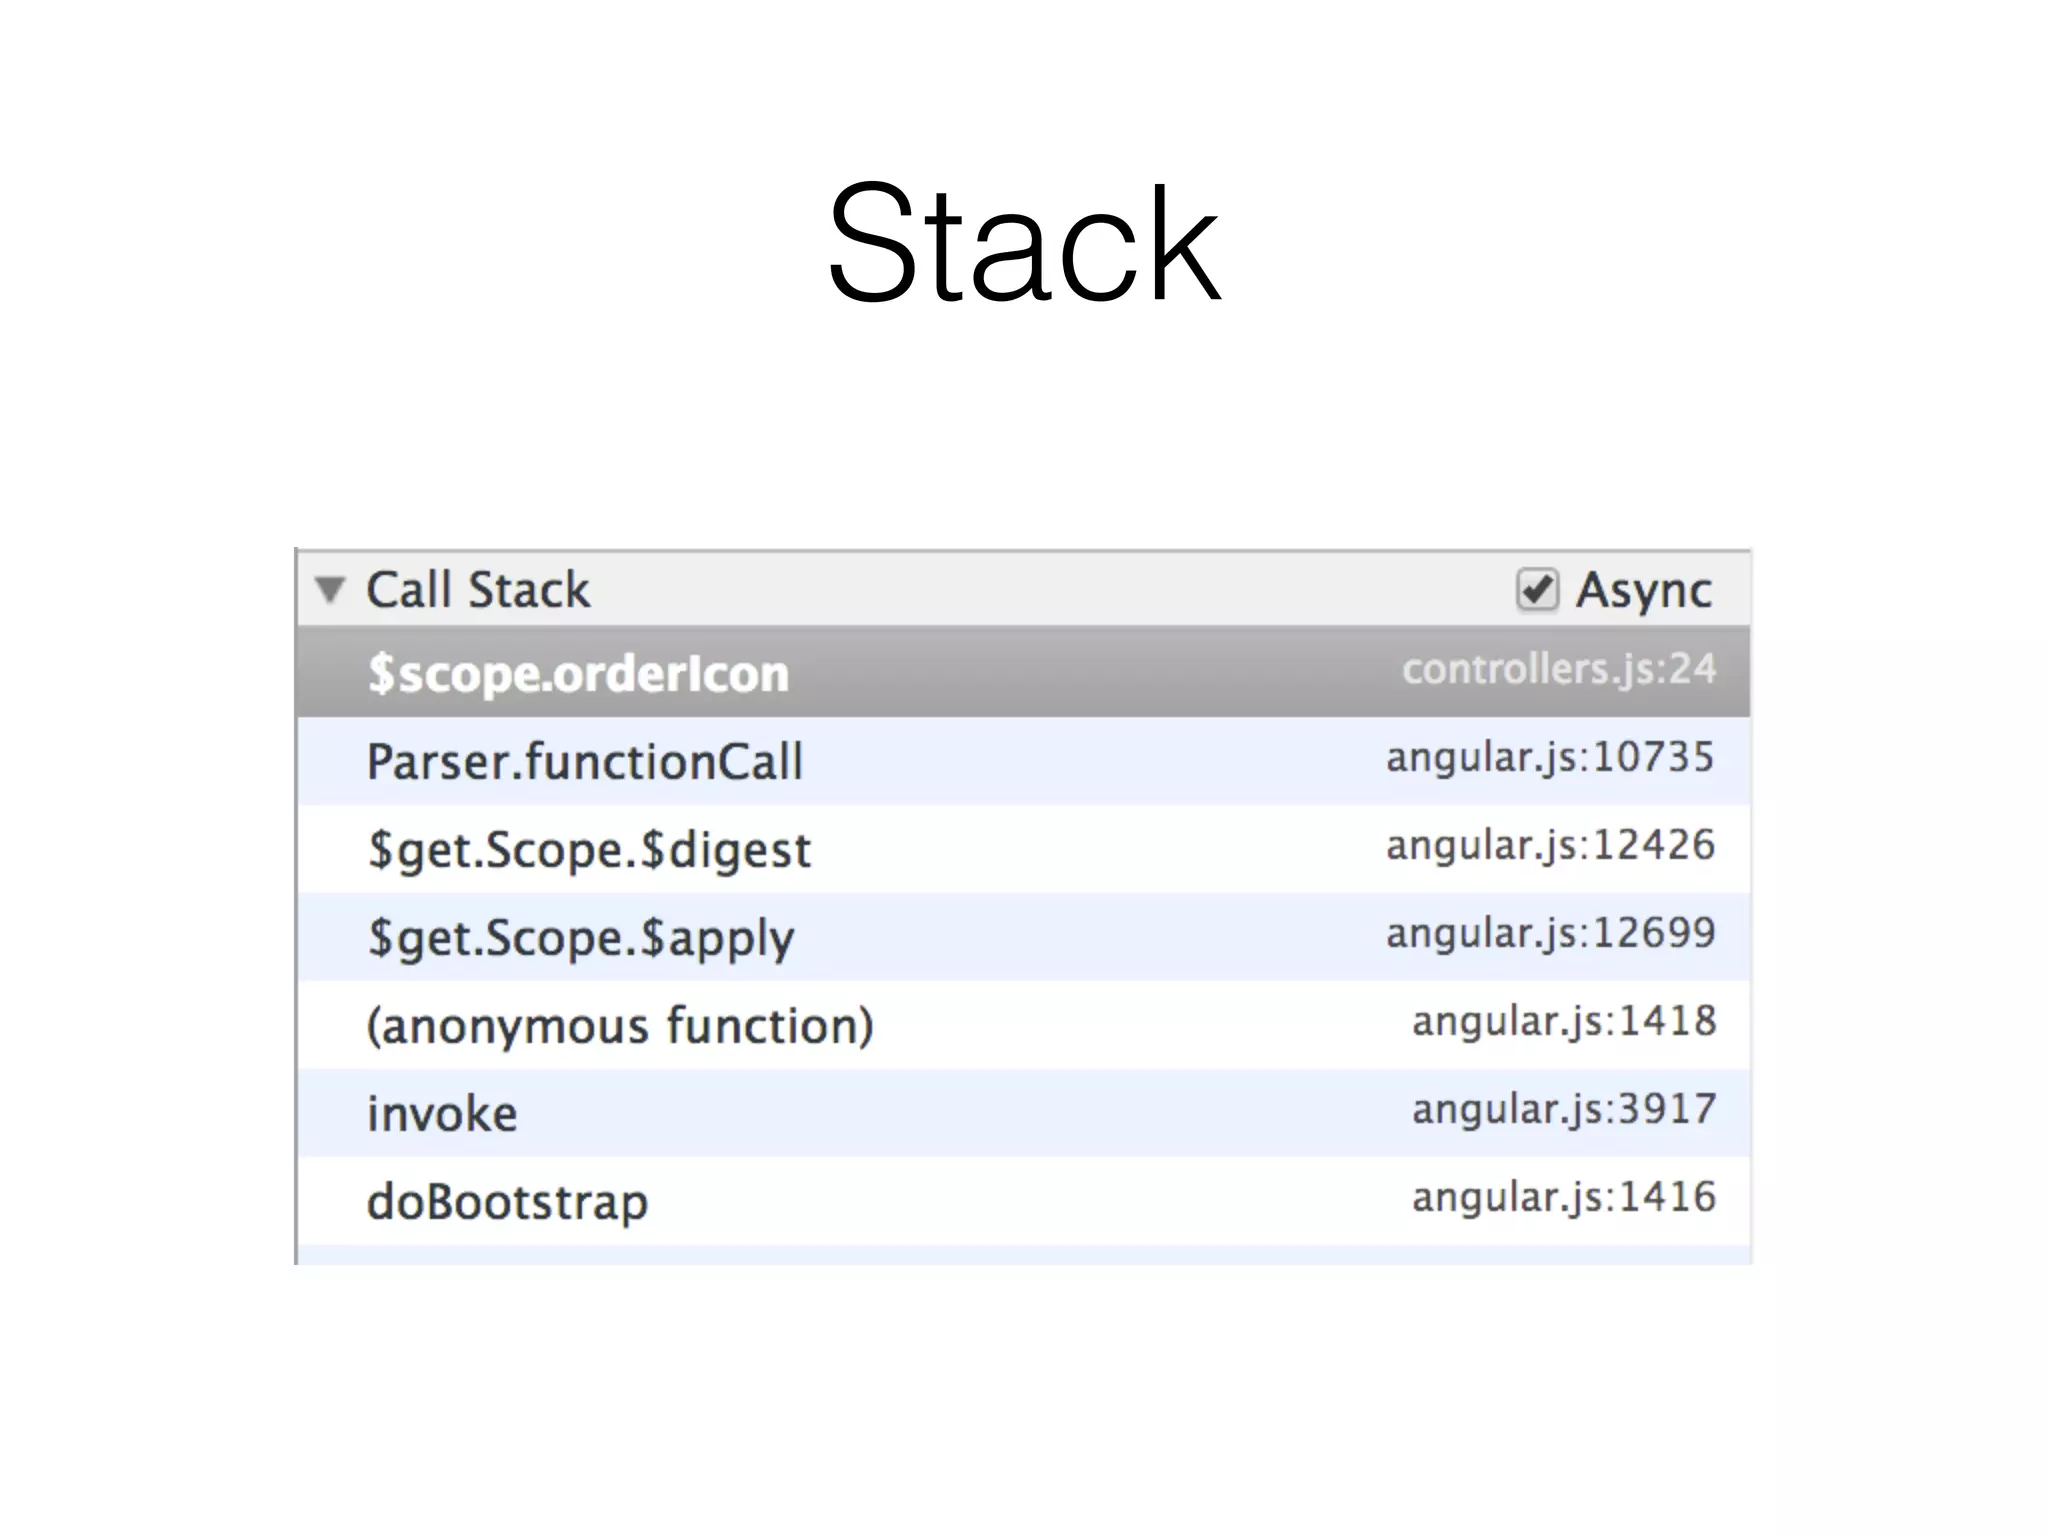Click the Stack slide title
Screen dimensions: 2048x1536
pyautogui.click(x=1024, y=242)
